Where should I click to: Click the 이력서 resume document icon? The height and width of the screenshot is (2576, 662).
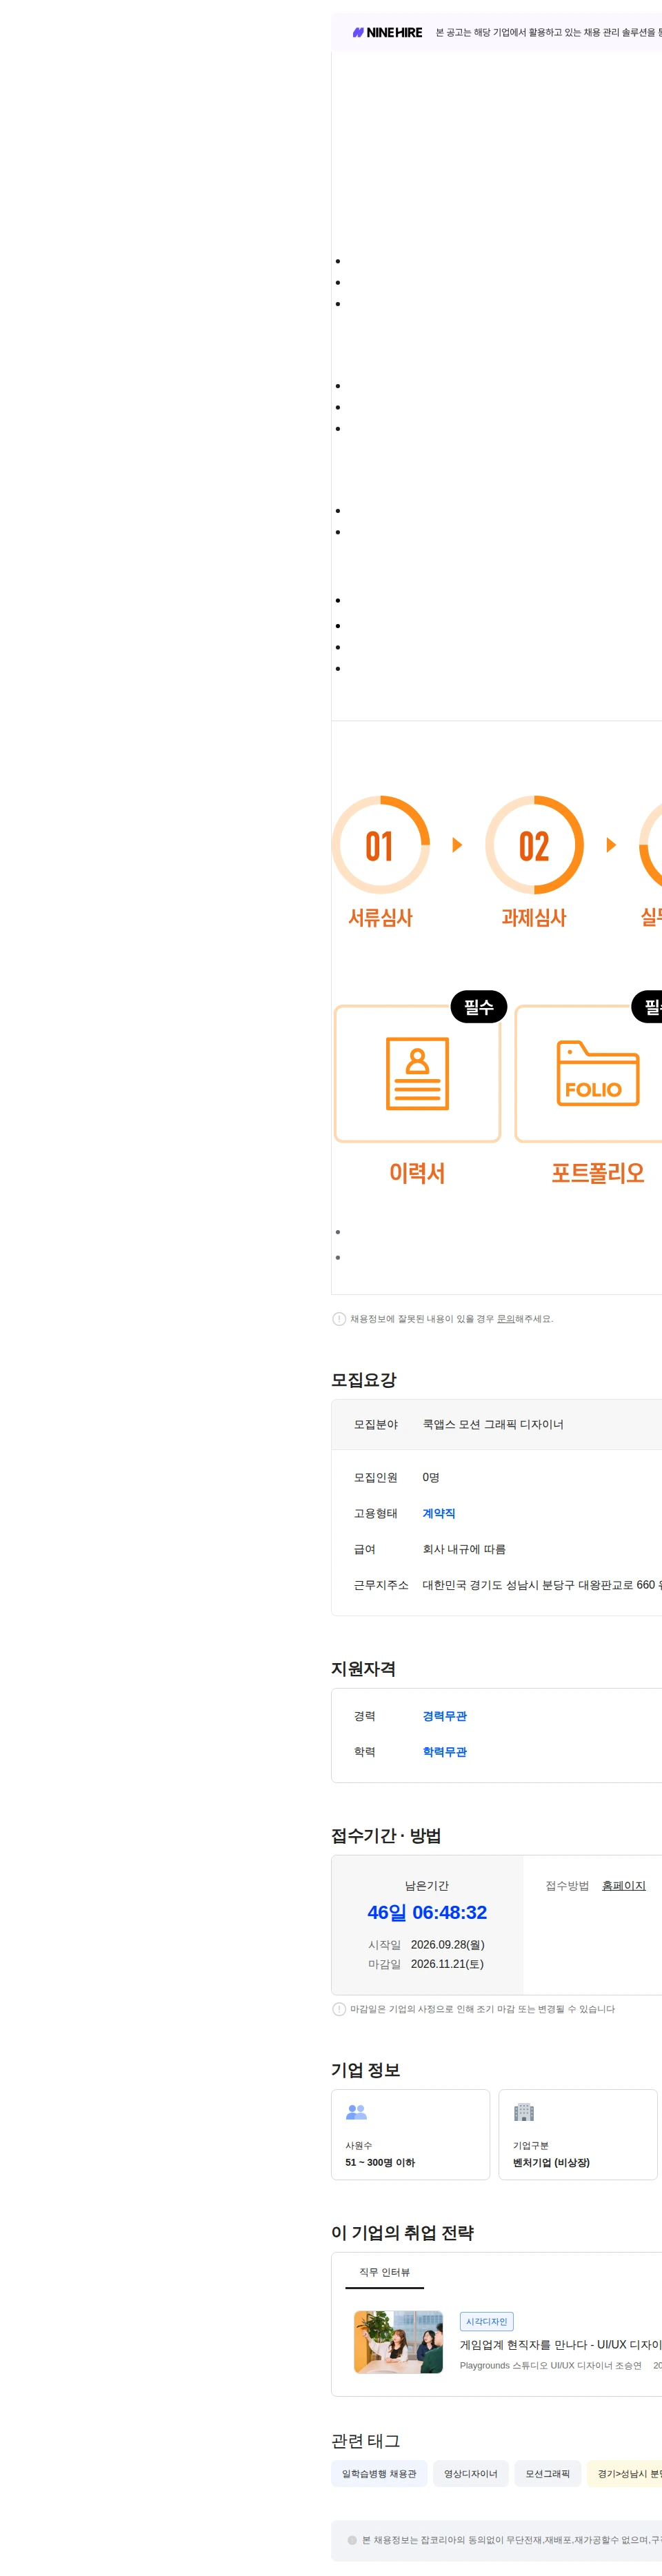417,1074
